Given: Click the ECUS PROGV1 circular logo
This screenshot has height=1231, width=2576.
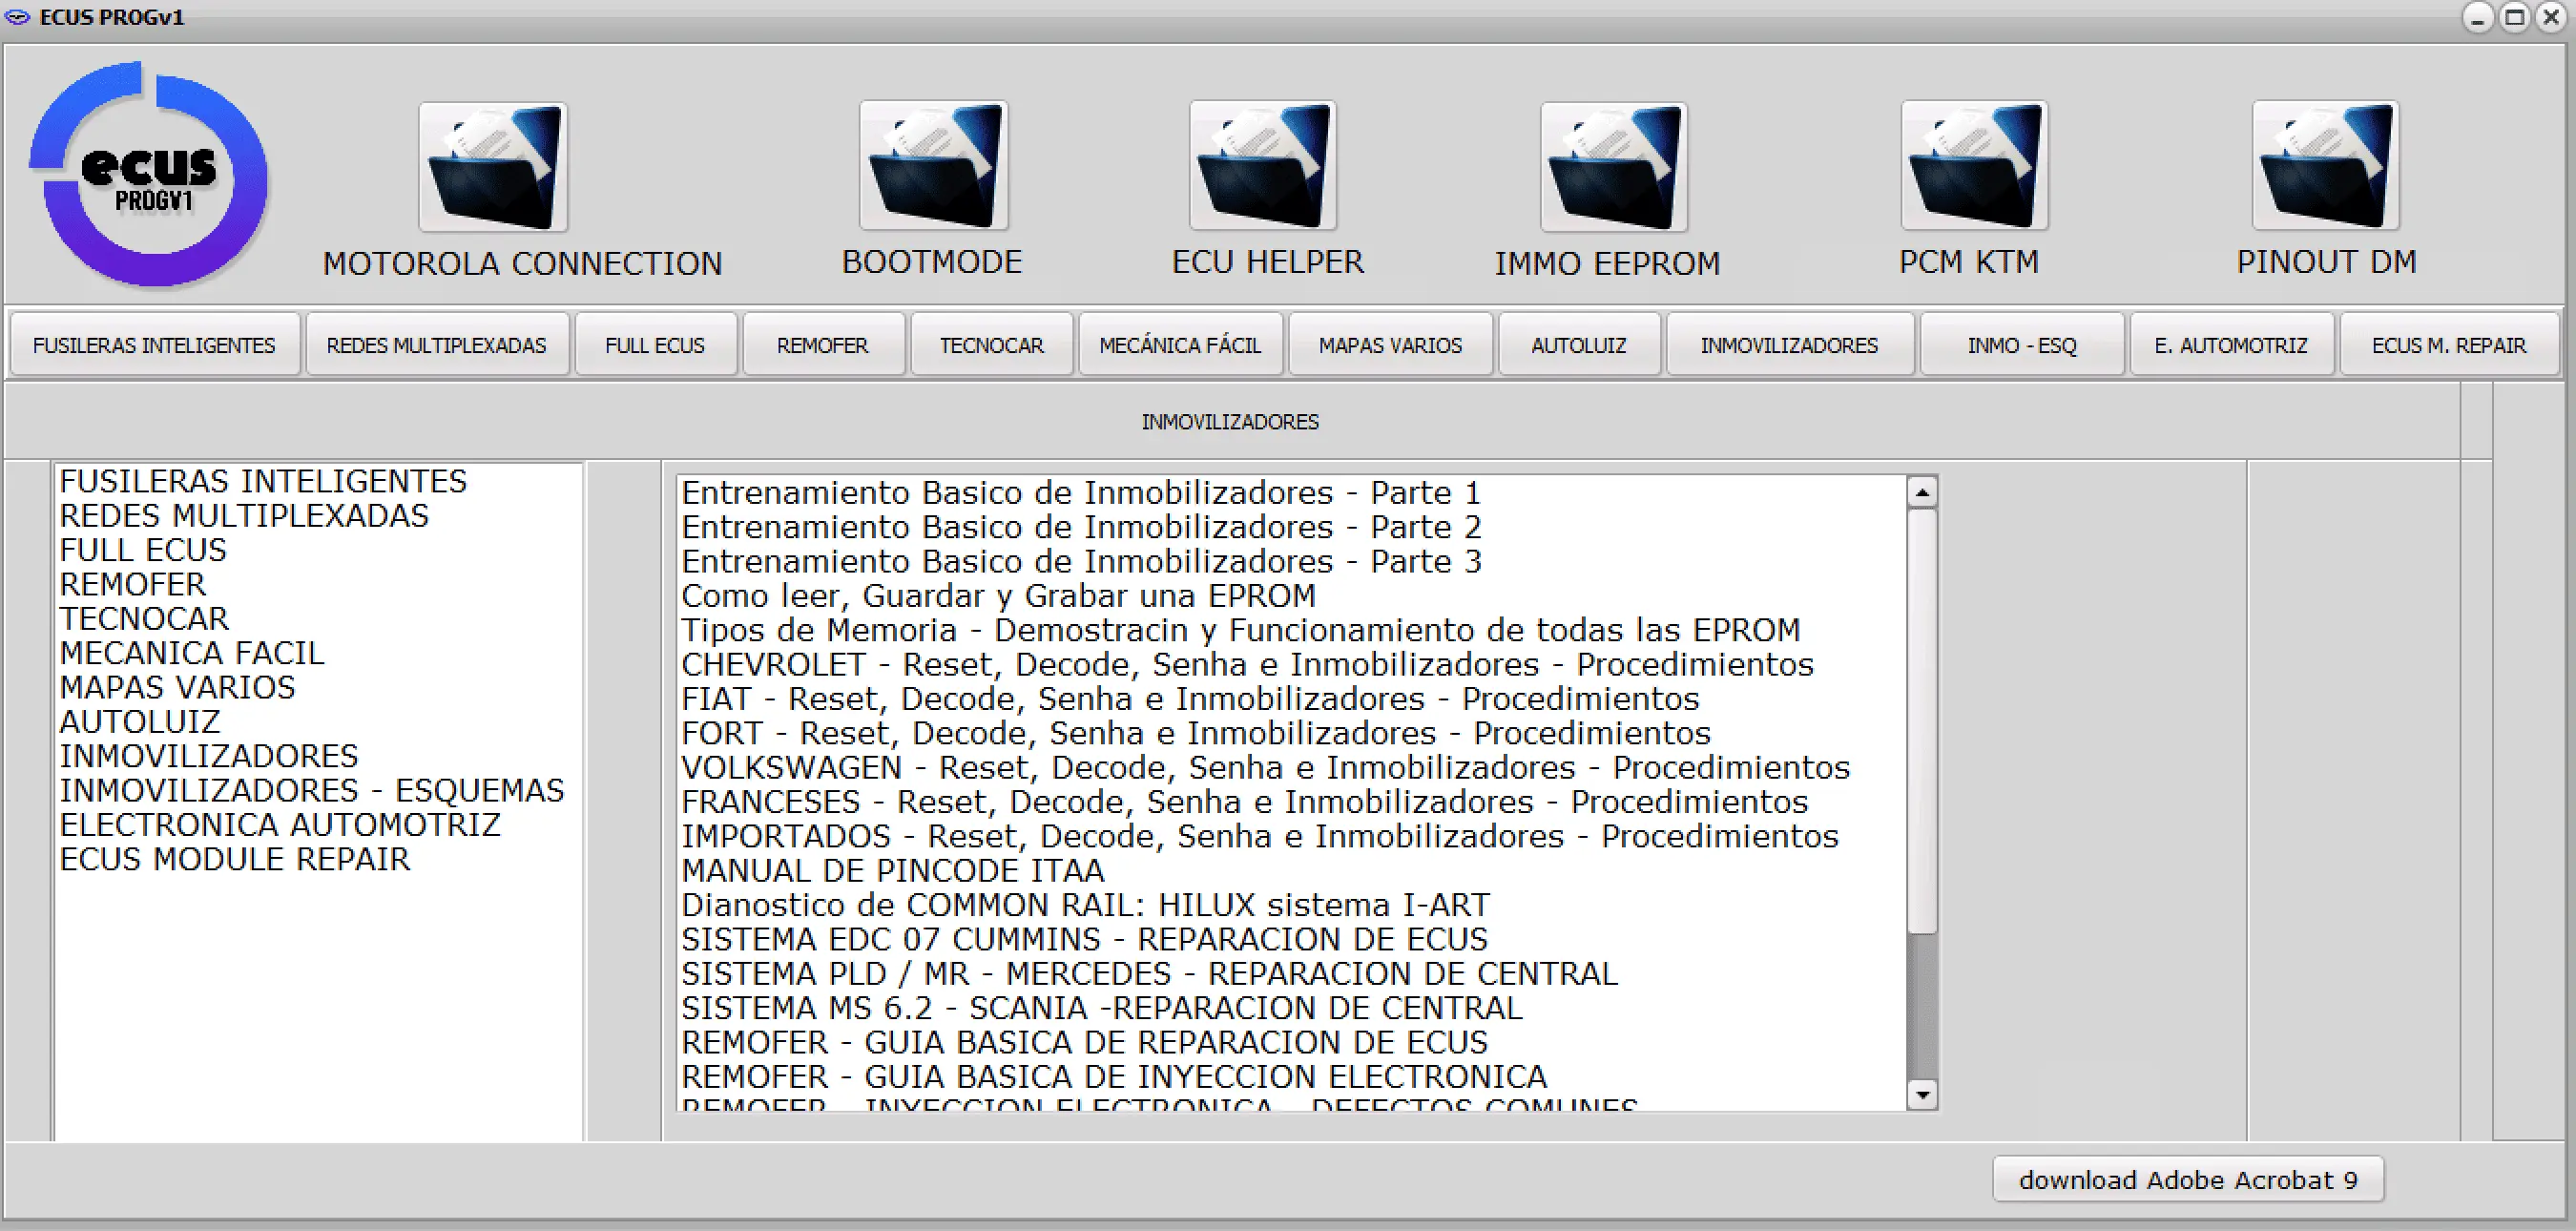Looking at the screenshot, I should point(150,175).
